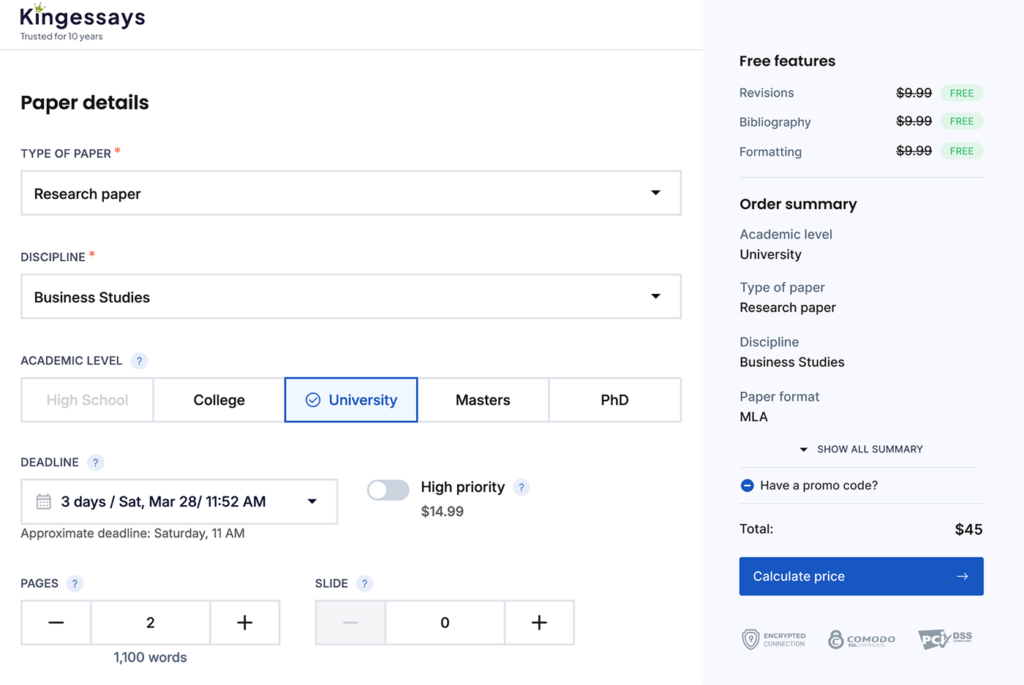
Task: Click the PCI DSS security badge
Action: (944, 639)
